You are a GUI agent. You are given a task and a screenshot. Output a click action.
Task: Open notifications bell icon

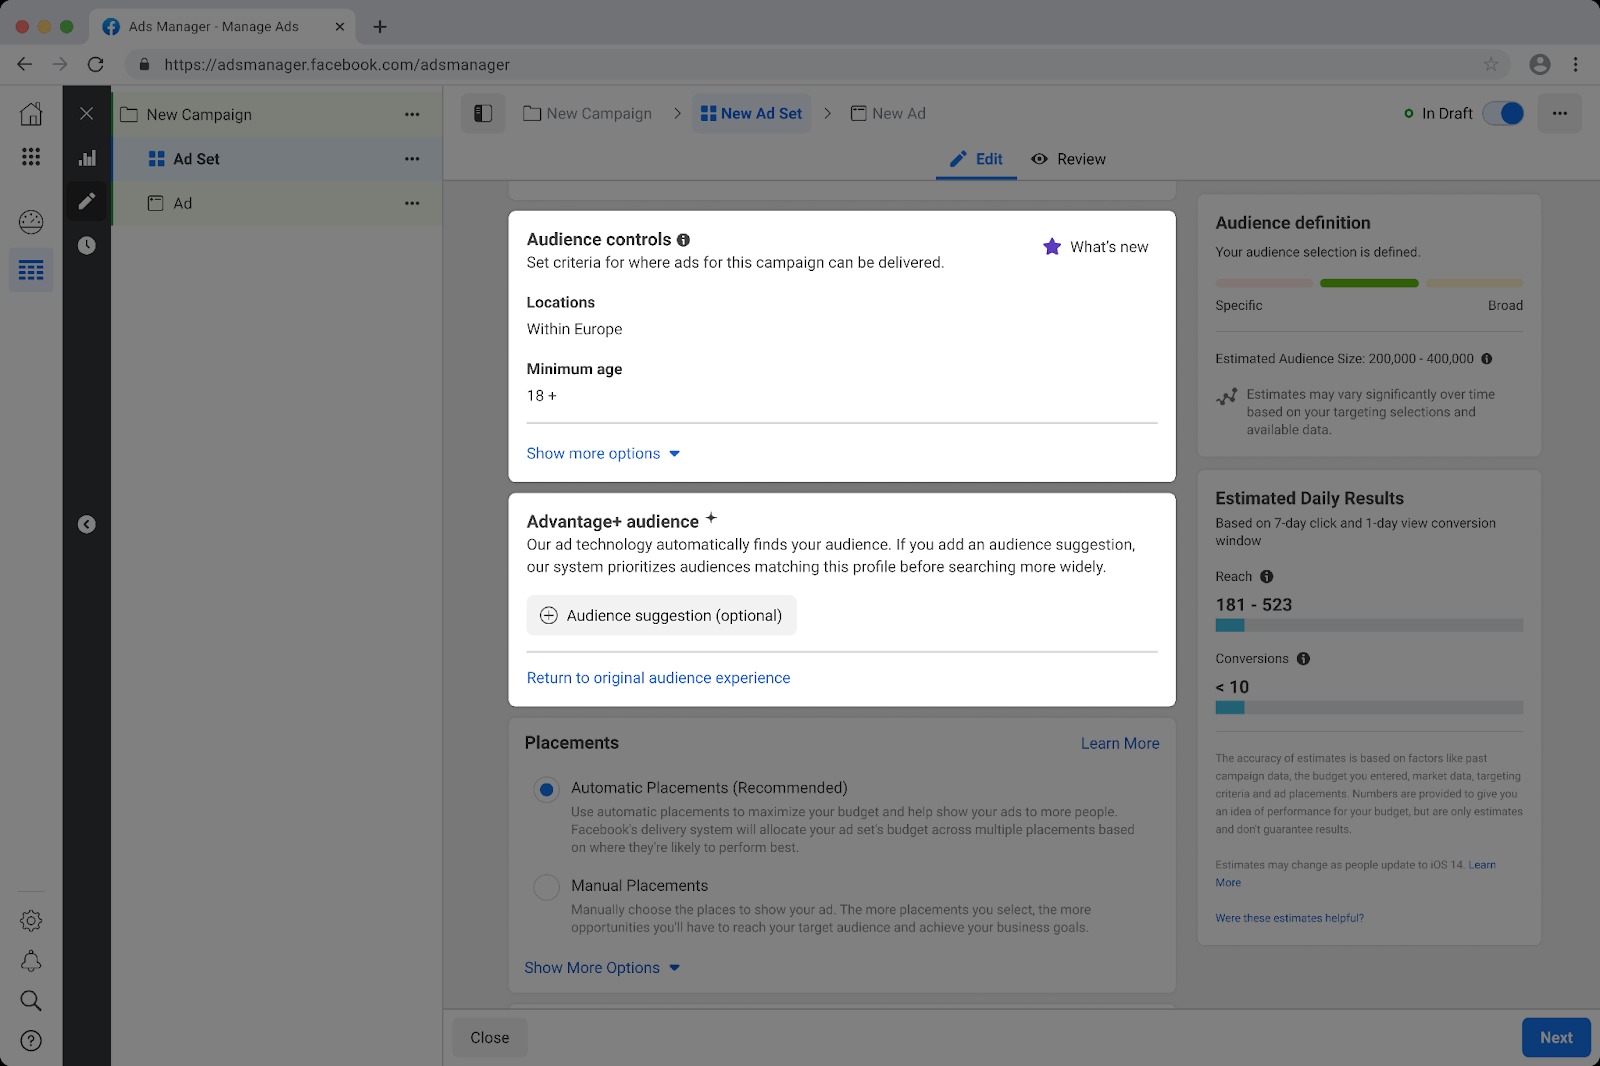click(31, 961)
